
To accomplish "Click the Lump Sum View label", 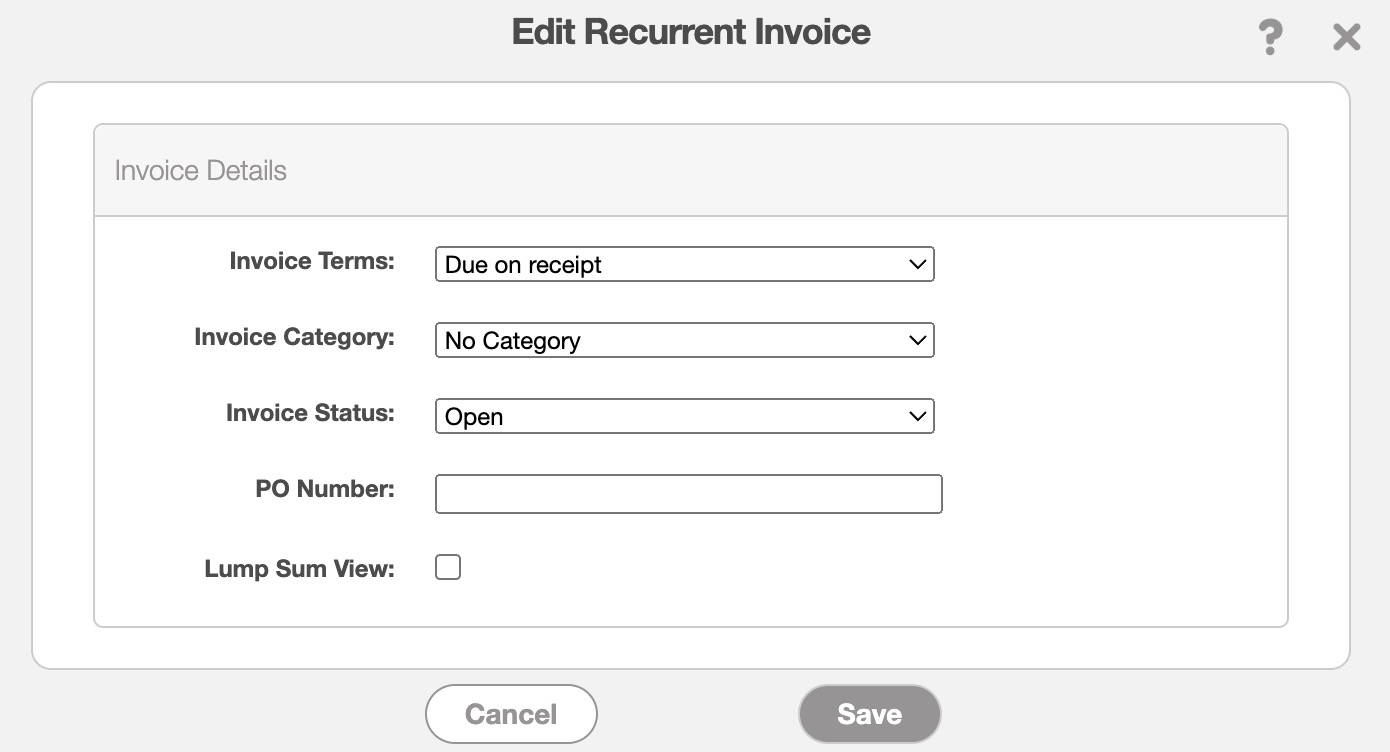I will (299, 569).
